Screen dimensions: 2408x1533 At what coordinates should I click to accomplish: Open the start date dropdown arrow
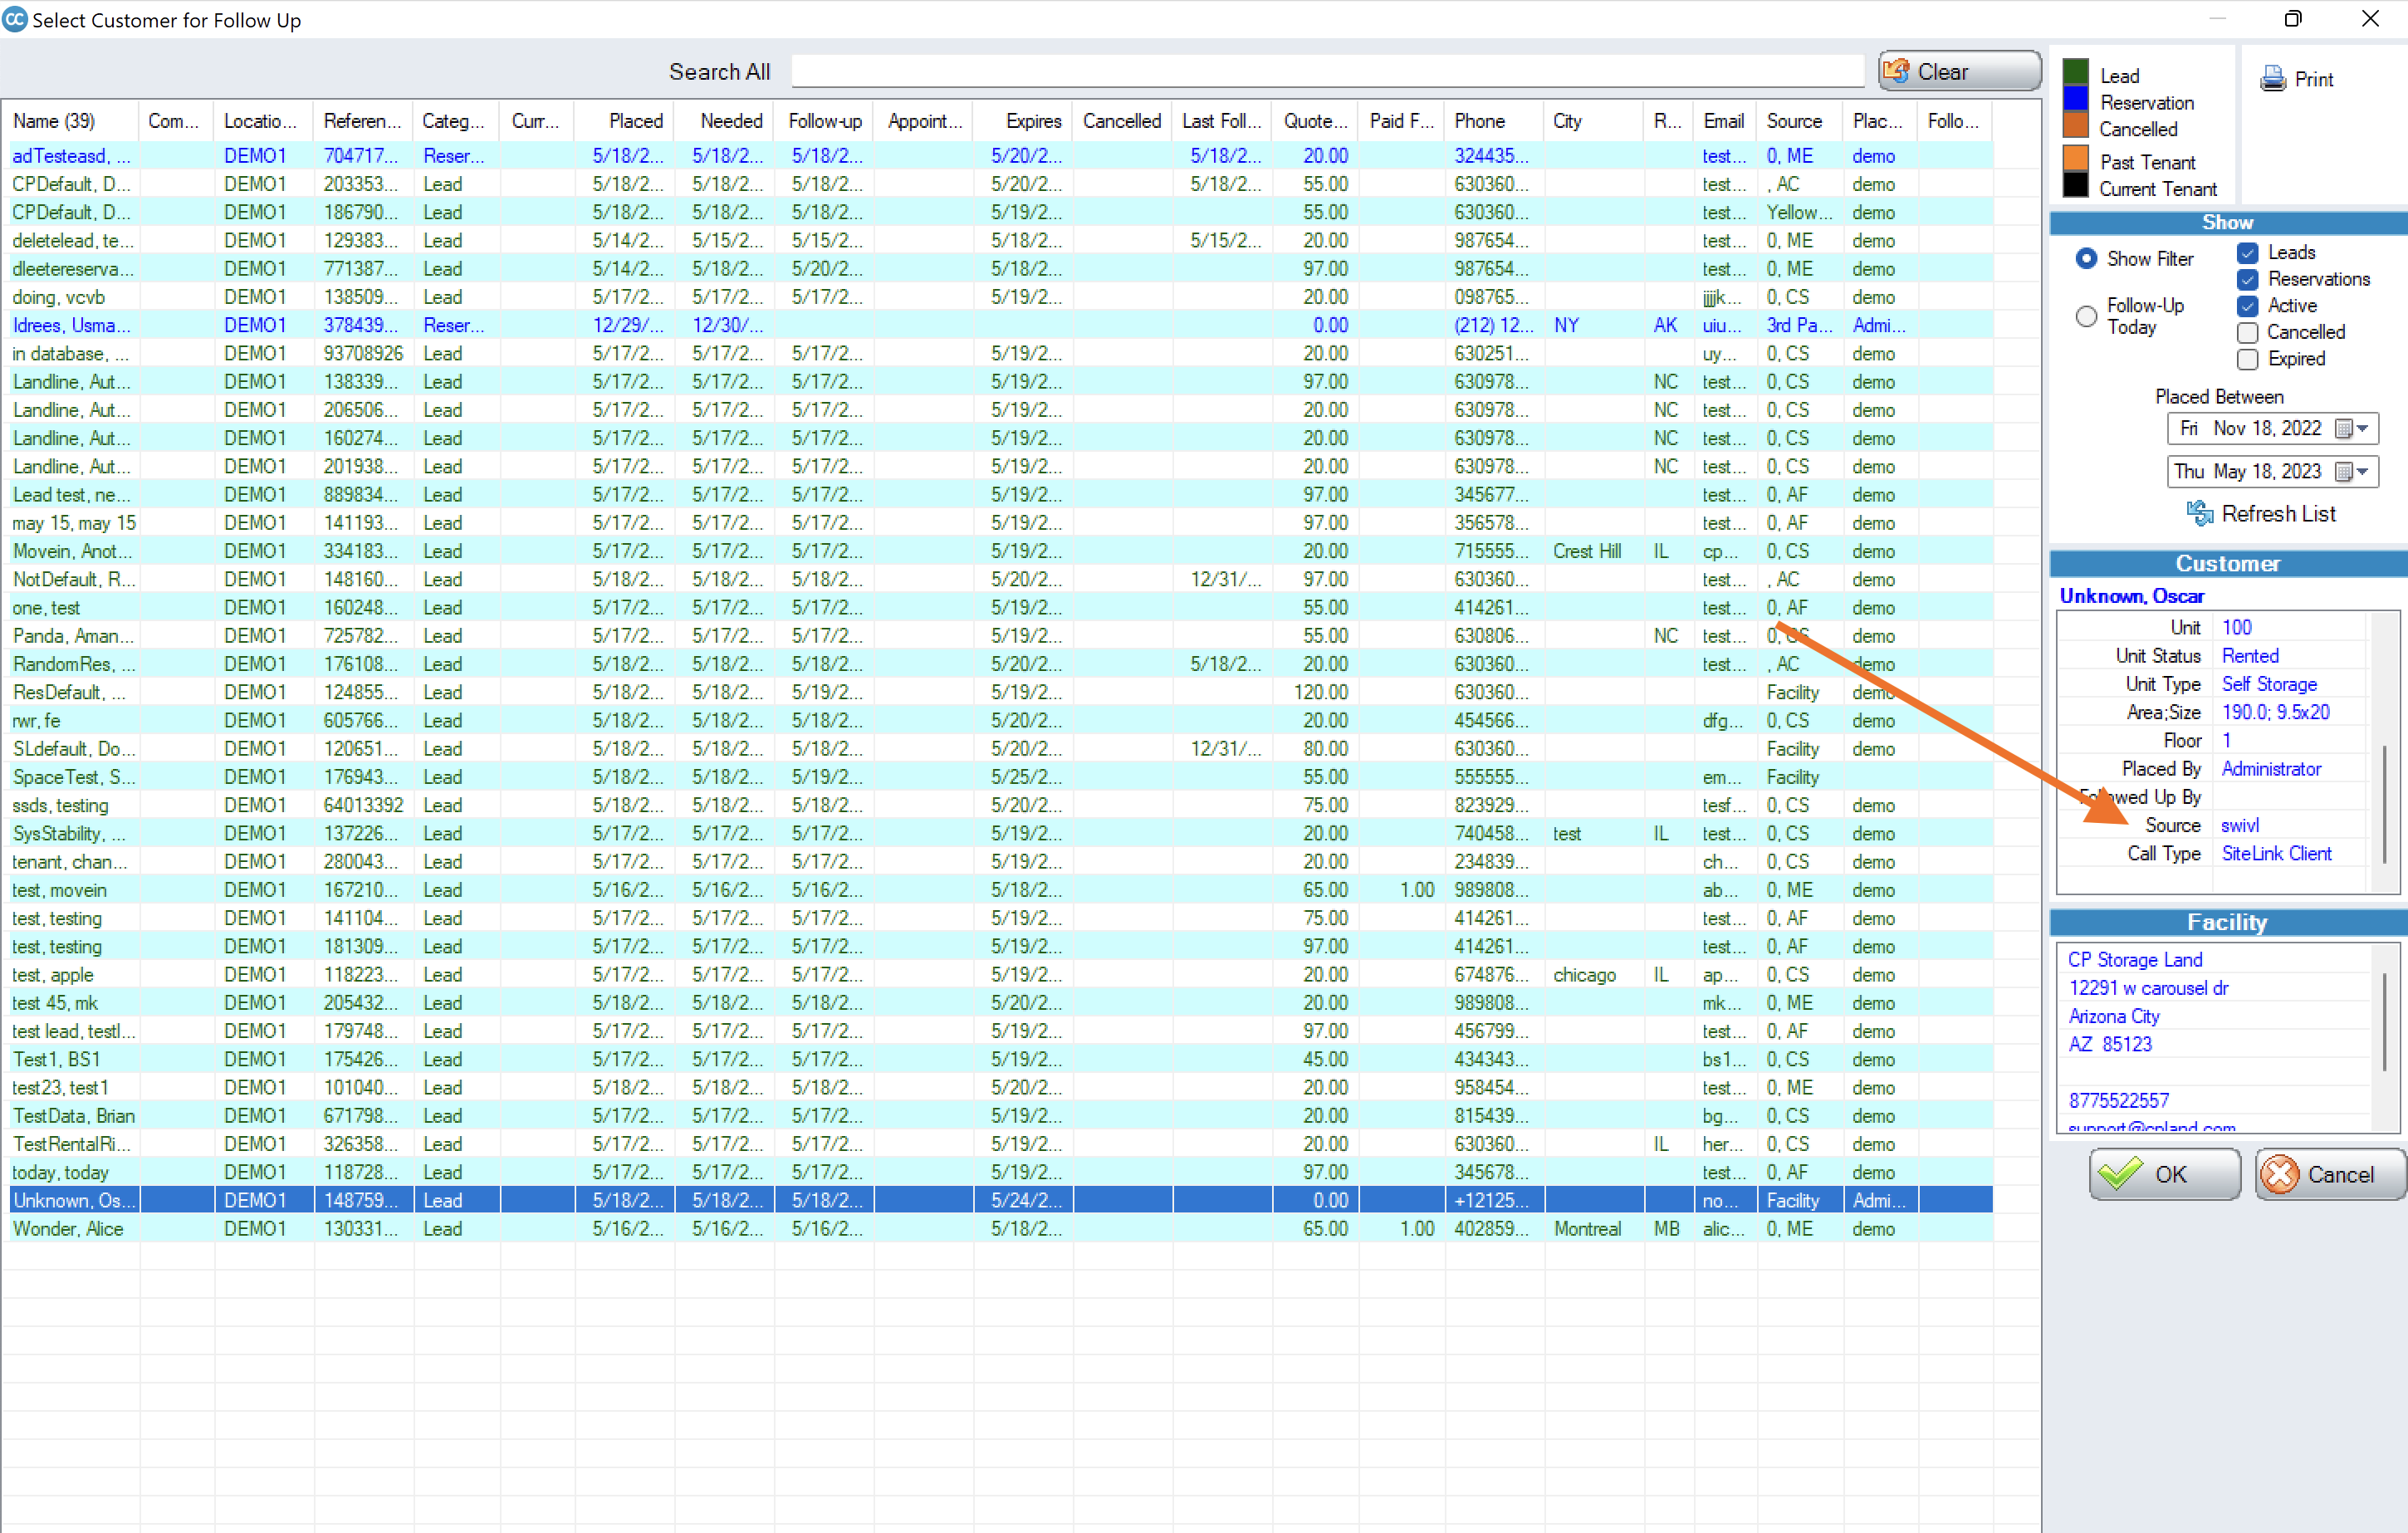pos(2363,428)
